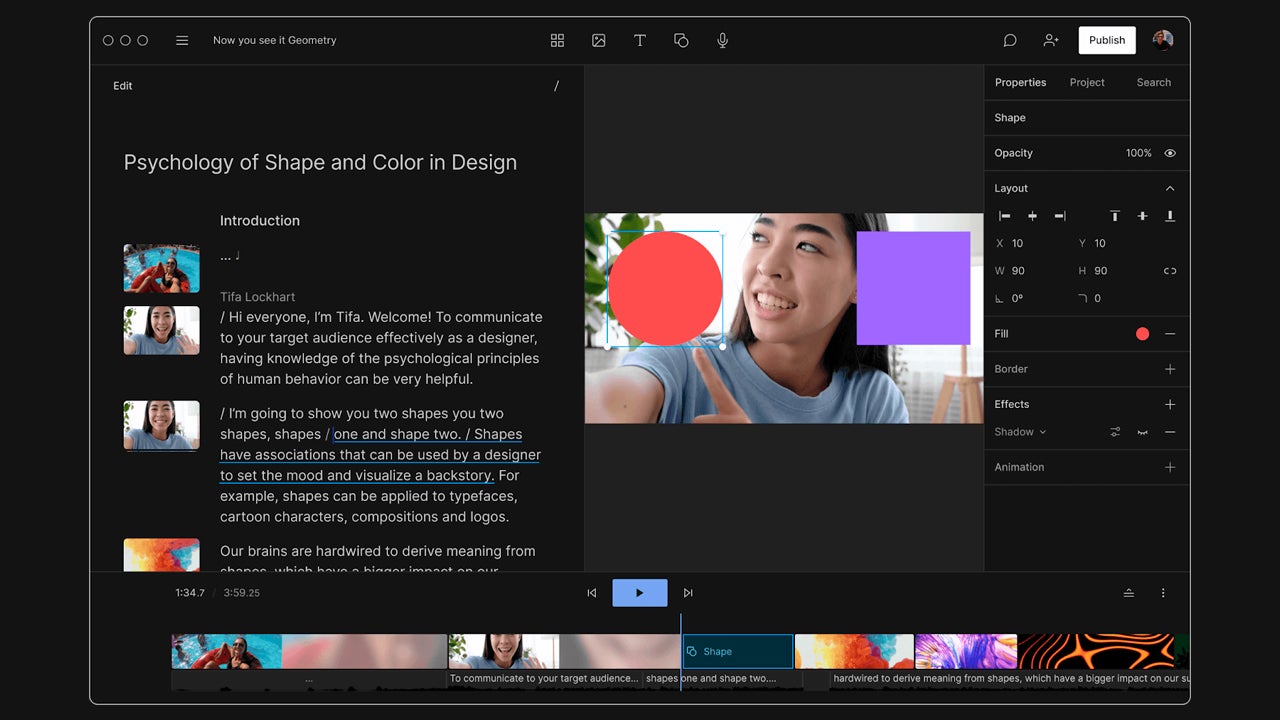Click the script title Psychology of Shape

coord(320,162)
